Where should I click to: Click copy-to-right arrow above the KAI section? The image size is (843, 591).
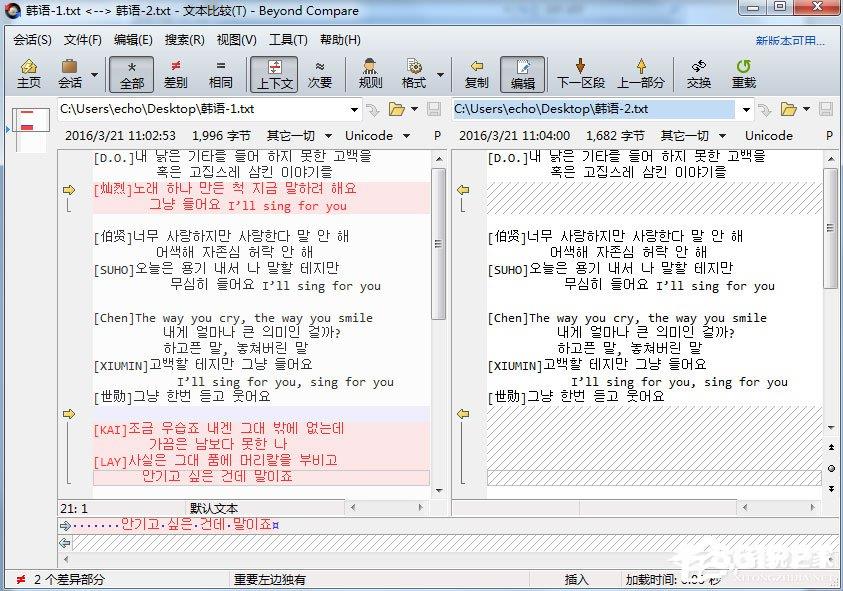pyautogui.click(x=69, y=414)
